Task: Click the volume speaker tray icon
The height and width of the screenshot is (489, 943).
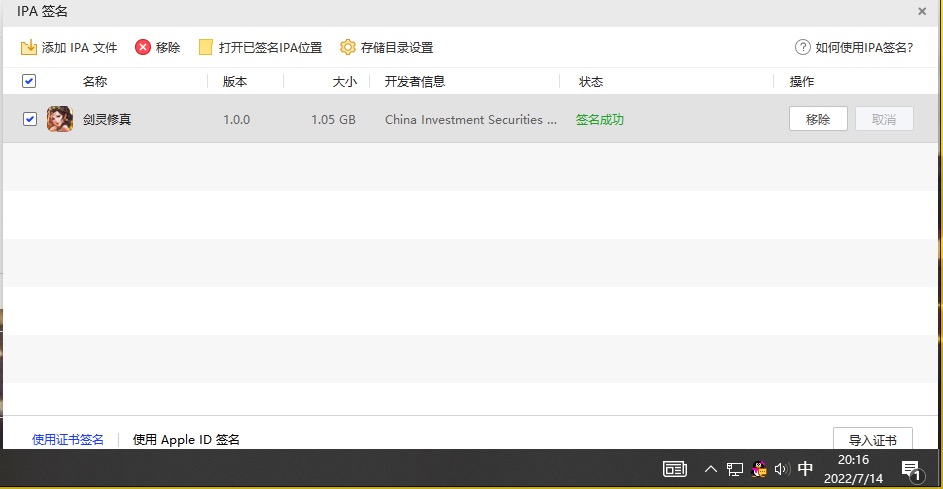Action: point(782,469)
